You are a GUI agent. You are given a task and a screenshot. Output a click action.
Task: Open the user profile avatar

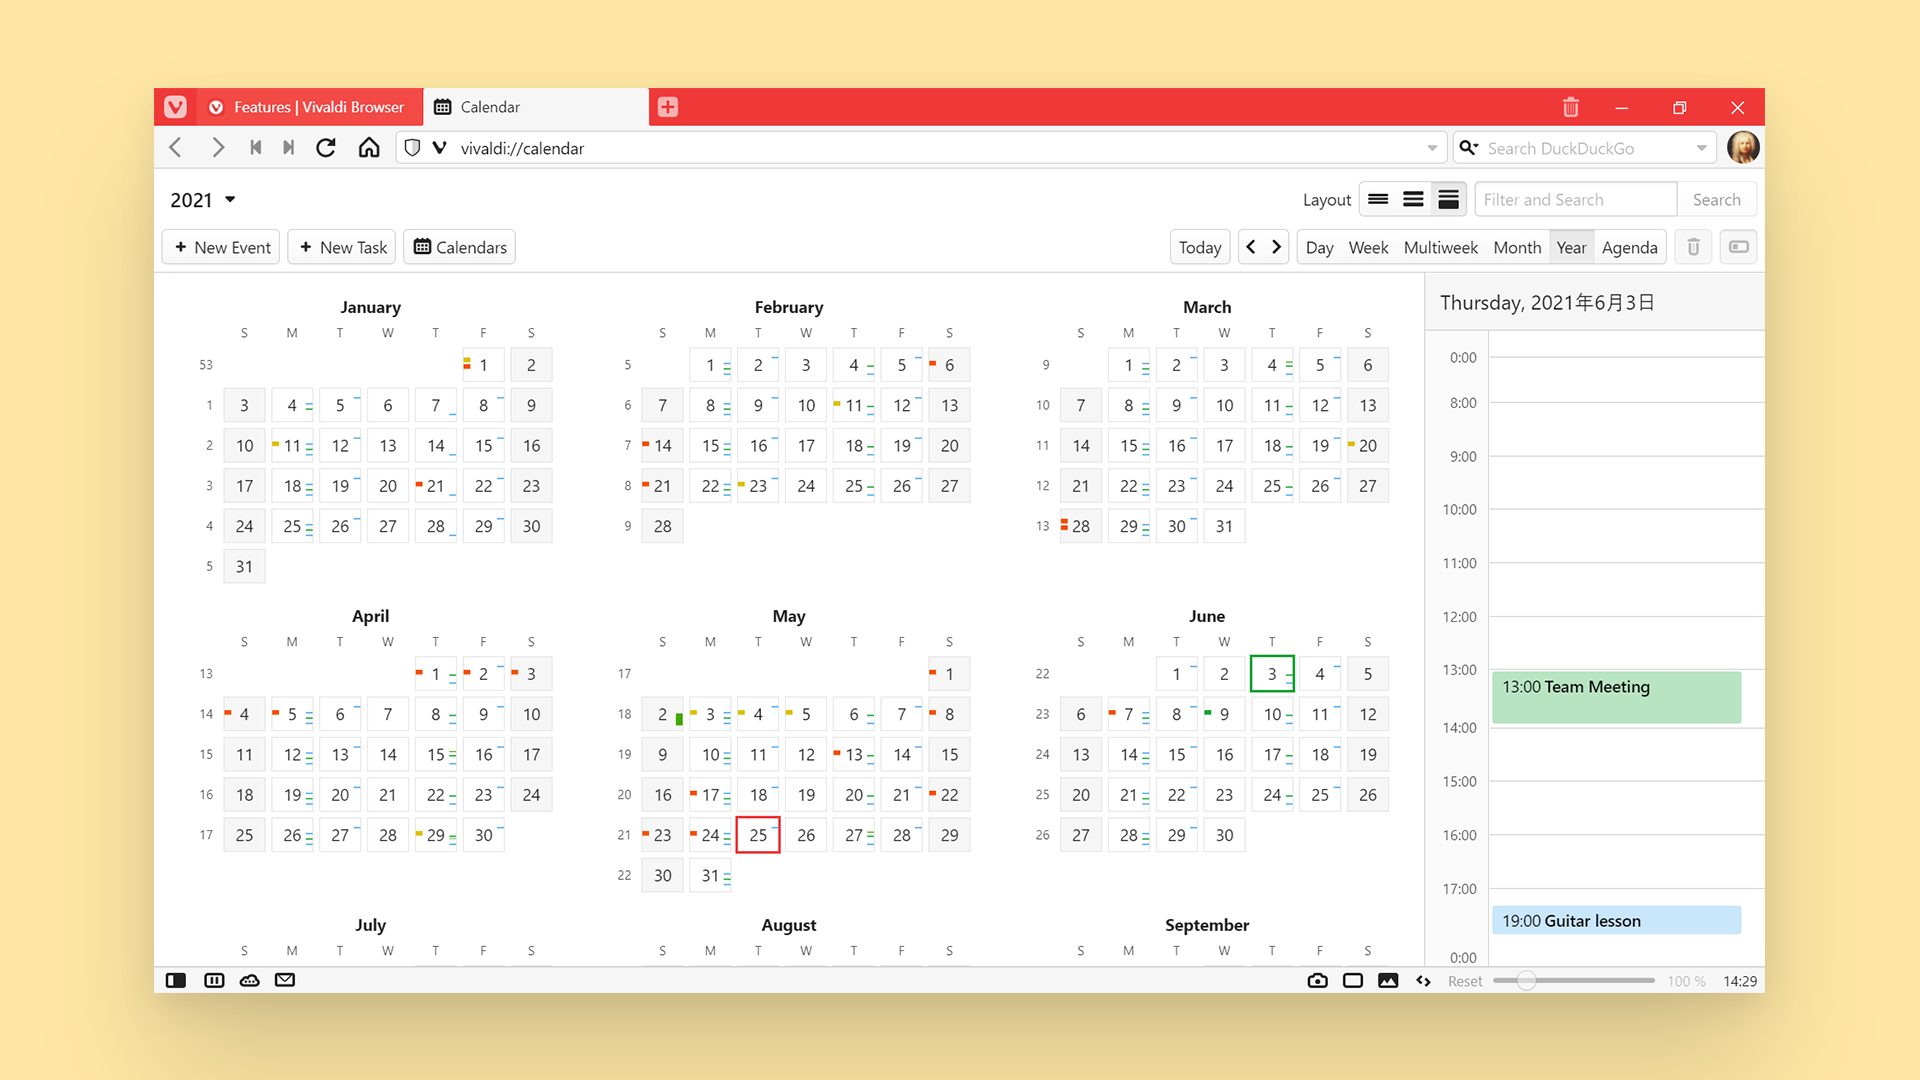pos(1743,148)
